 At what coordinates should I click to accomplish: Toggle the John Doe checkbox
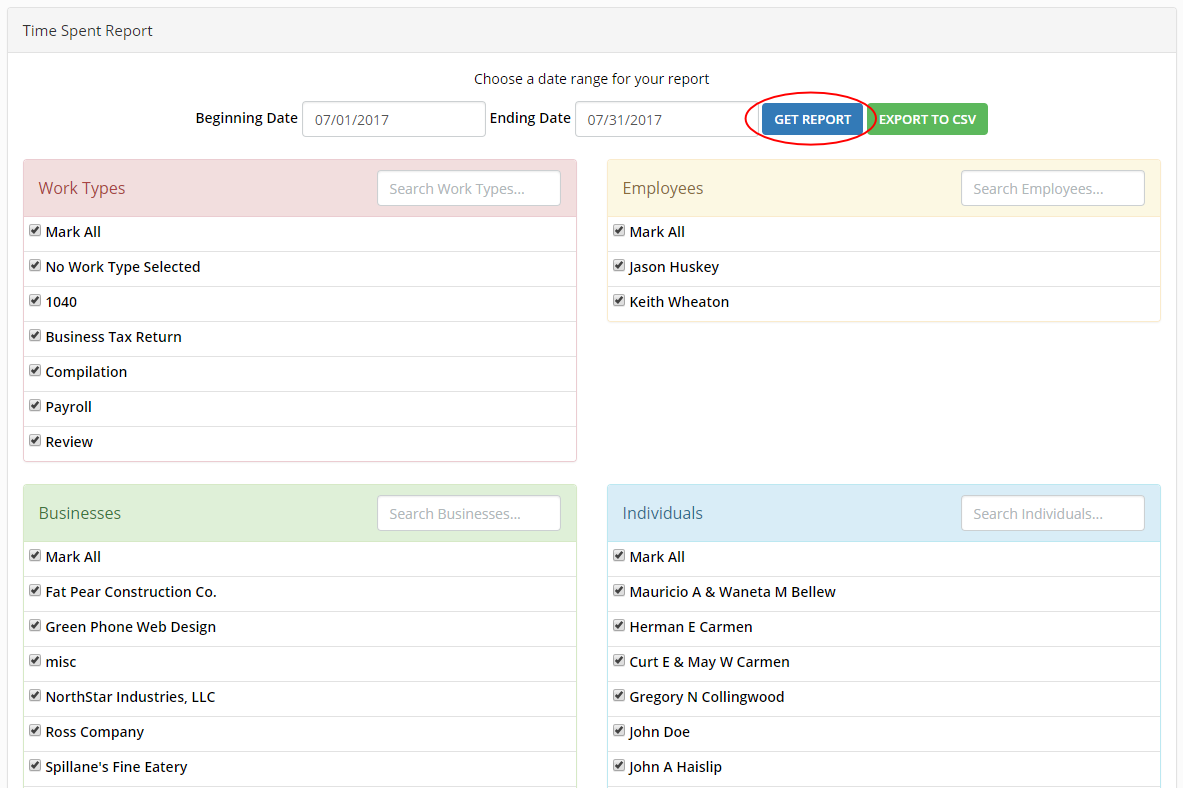(x=619, y=730)
